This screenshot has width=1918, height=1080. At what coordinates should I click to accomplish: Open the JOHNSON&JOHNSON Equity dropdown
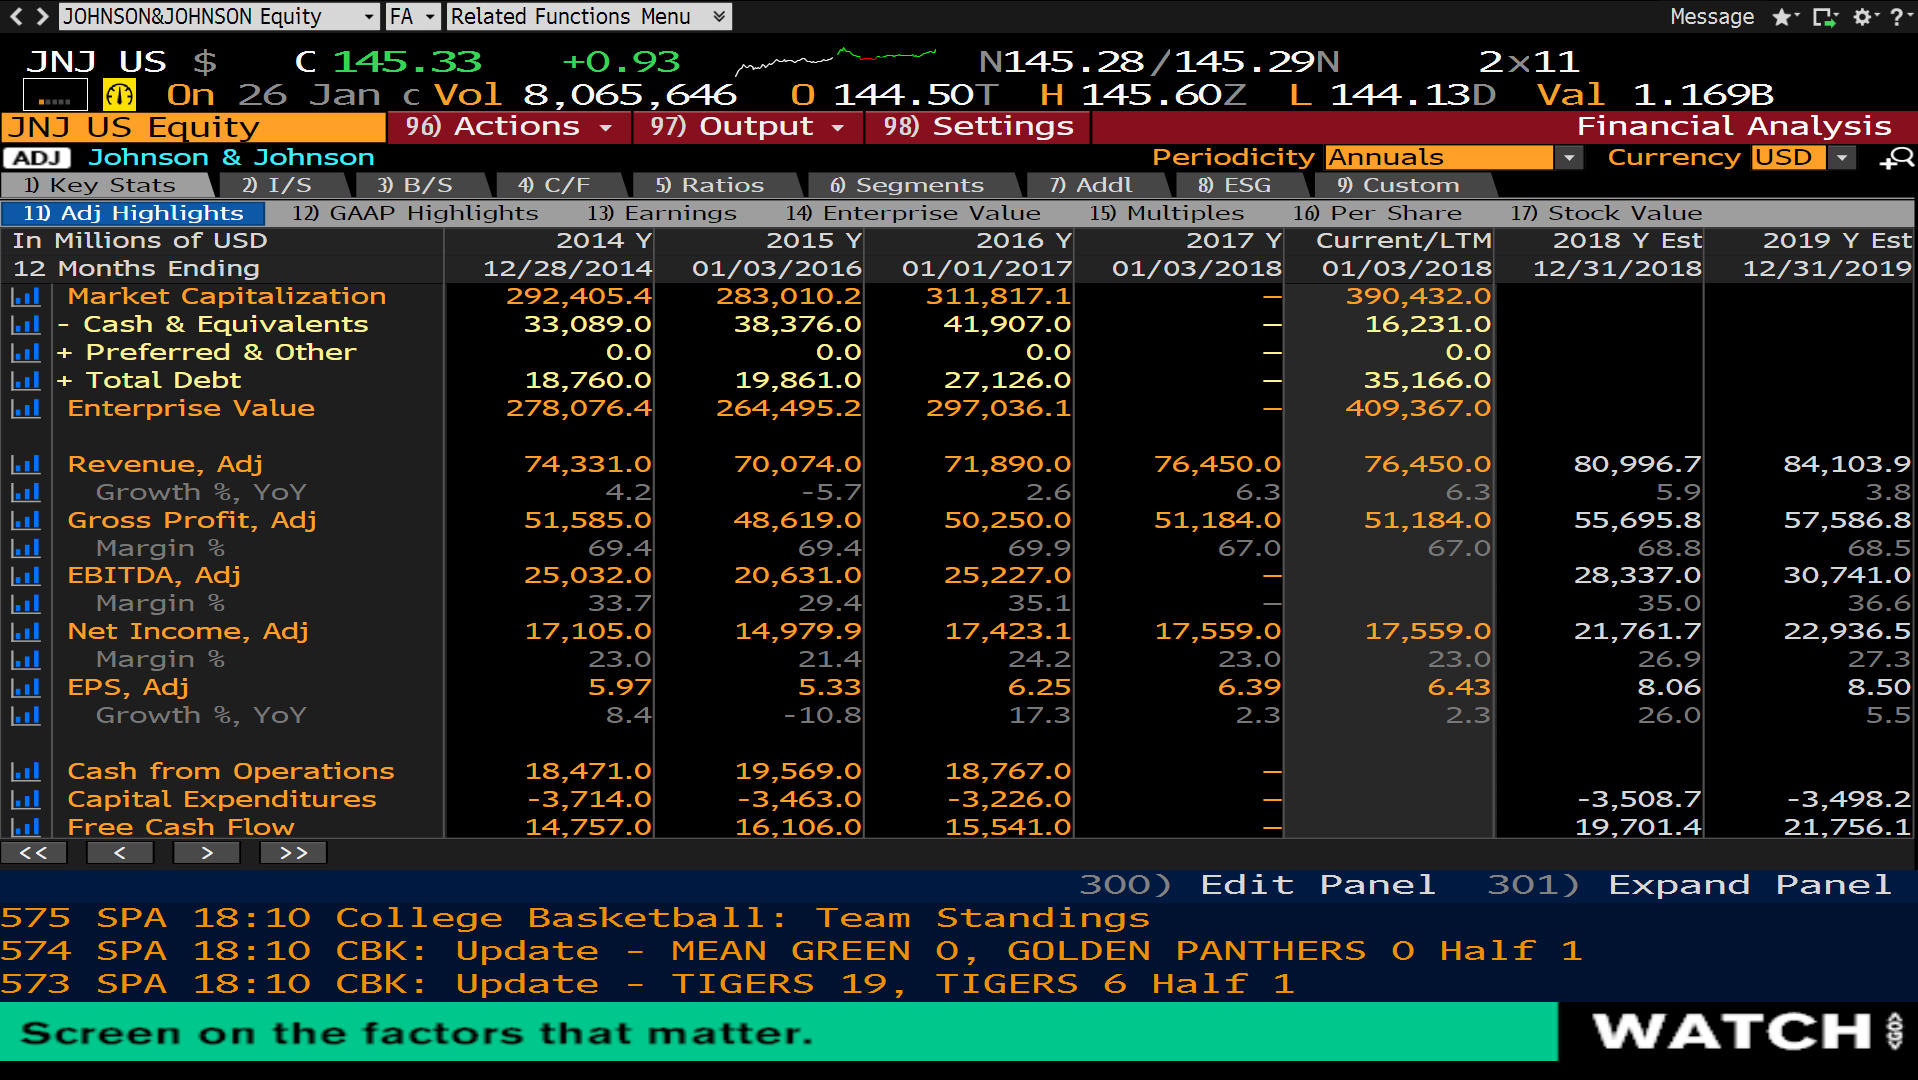pos(219,17)
